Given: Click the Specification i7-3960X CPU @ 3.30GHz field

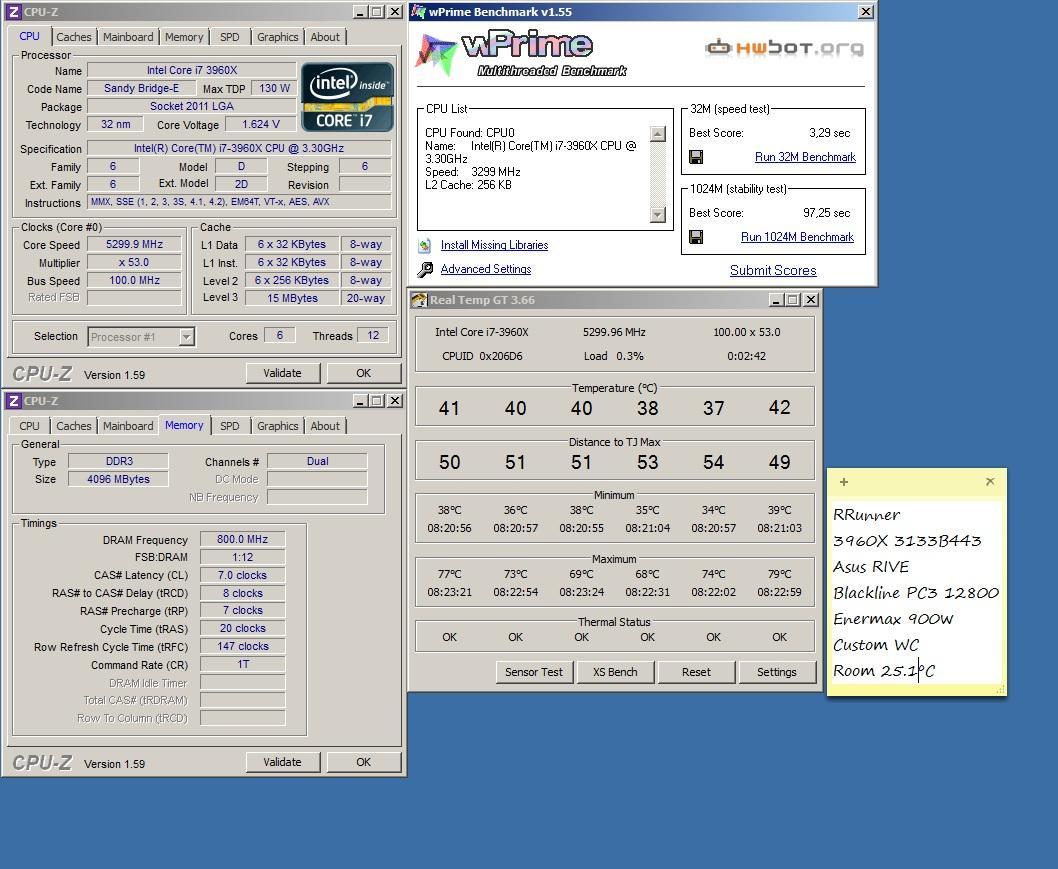Looking at the screenshot, I should point(239,148).
